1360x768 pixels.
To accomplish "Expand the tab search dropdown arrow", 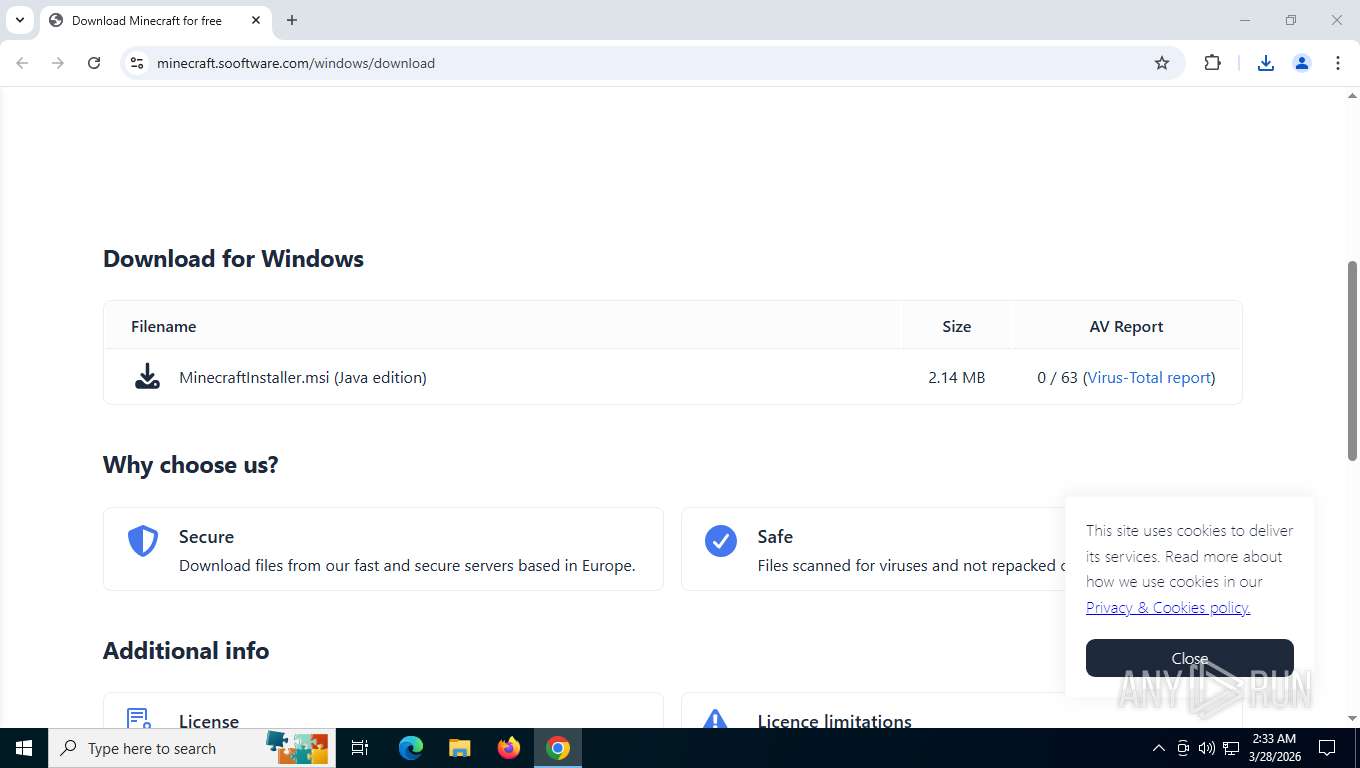I will [x=19, y=20].
